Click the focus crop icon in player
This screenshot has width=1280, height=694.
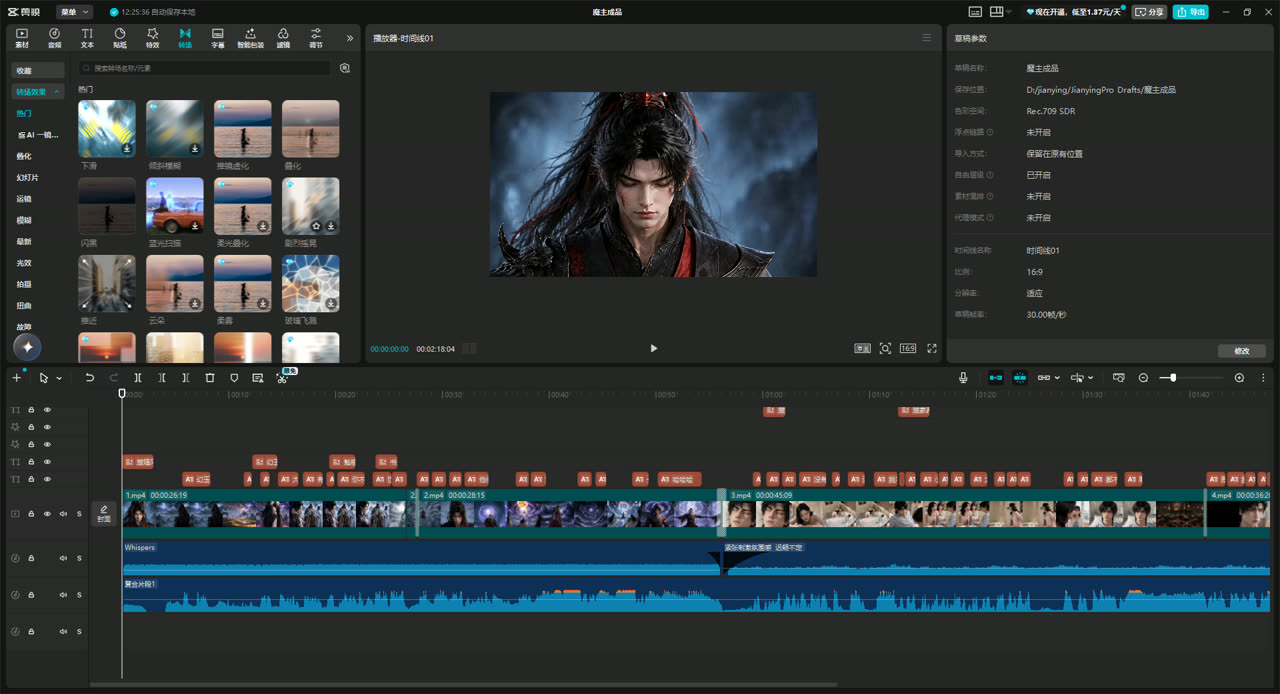click(885, 348)
